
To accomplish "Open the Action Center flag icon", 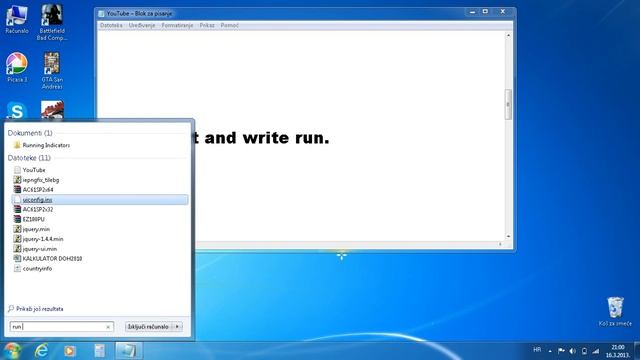I will click(561, 351).
